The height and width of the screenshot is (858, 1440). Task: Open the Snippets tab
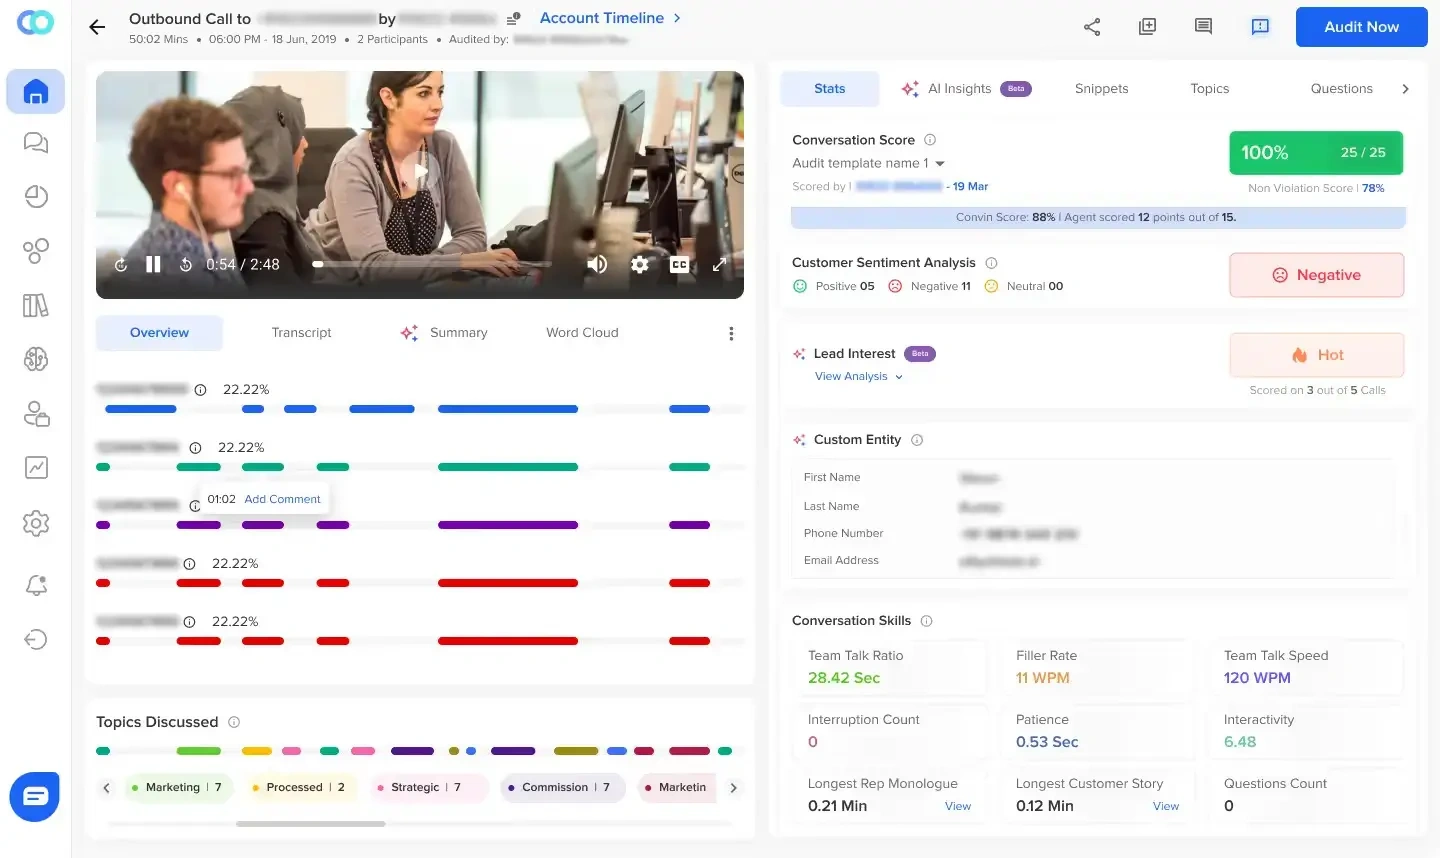[1101, 89]
